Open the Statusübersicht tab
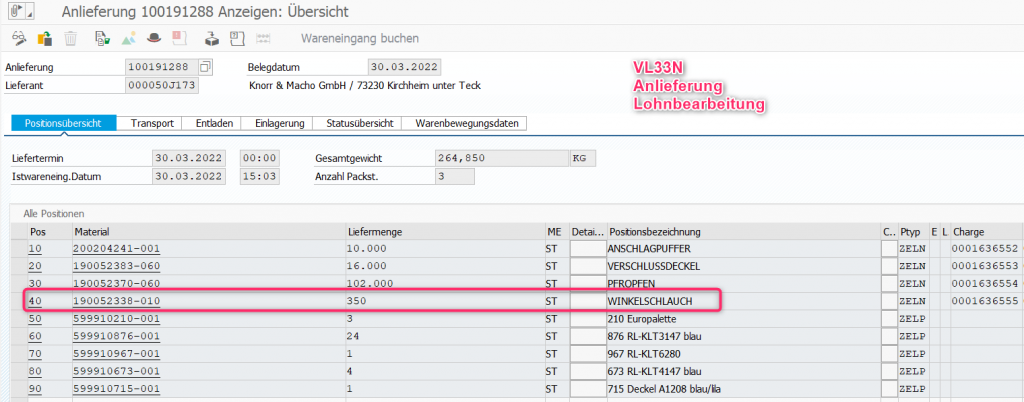Screen dimensions: 1024x402 click(359, 123)
